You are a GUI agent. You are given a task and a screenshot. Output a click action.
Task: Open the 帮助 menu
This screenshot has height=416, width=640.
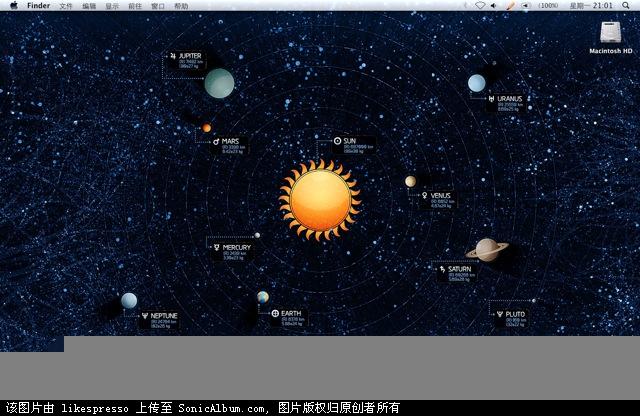click(181, 6)
